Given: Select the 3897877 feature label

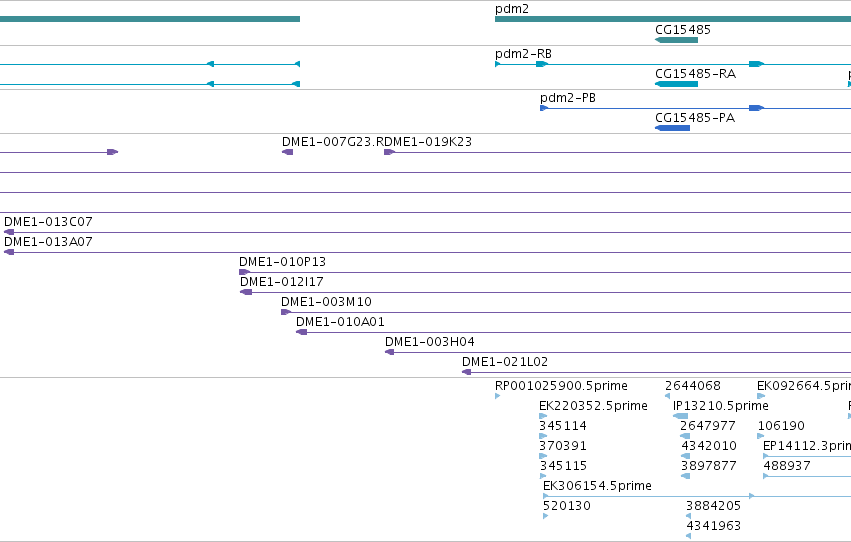Looking at the screenshot, I should pyautogui.click(x=709, y=467).
